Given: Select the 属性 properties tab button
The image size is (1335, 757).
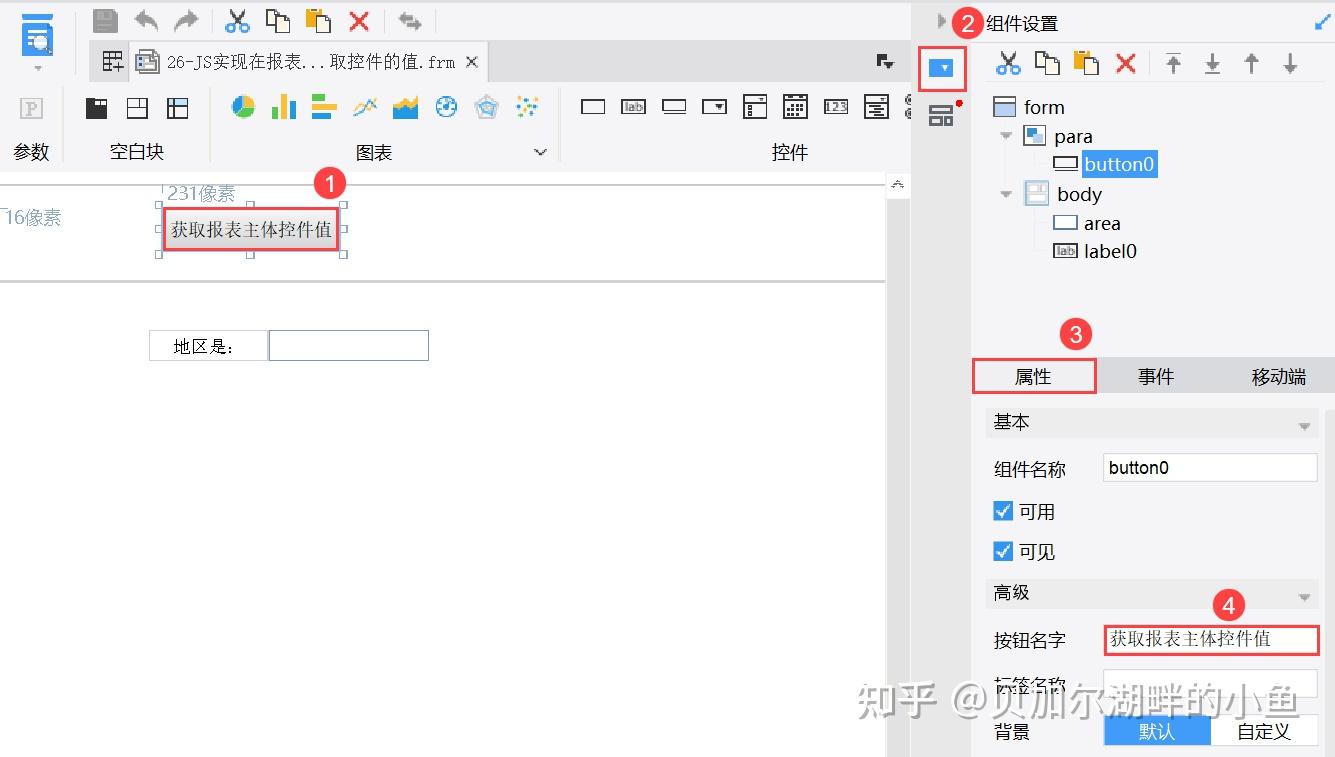Looking at the screenshot, I should [1034, 376].
